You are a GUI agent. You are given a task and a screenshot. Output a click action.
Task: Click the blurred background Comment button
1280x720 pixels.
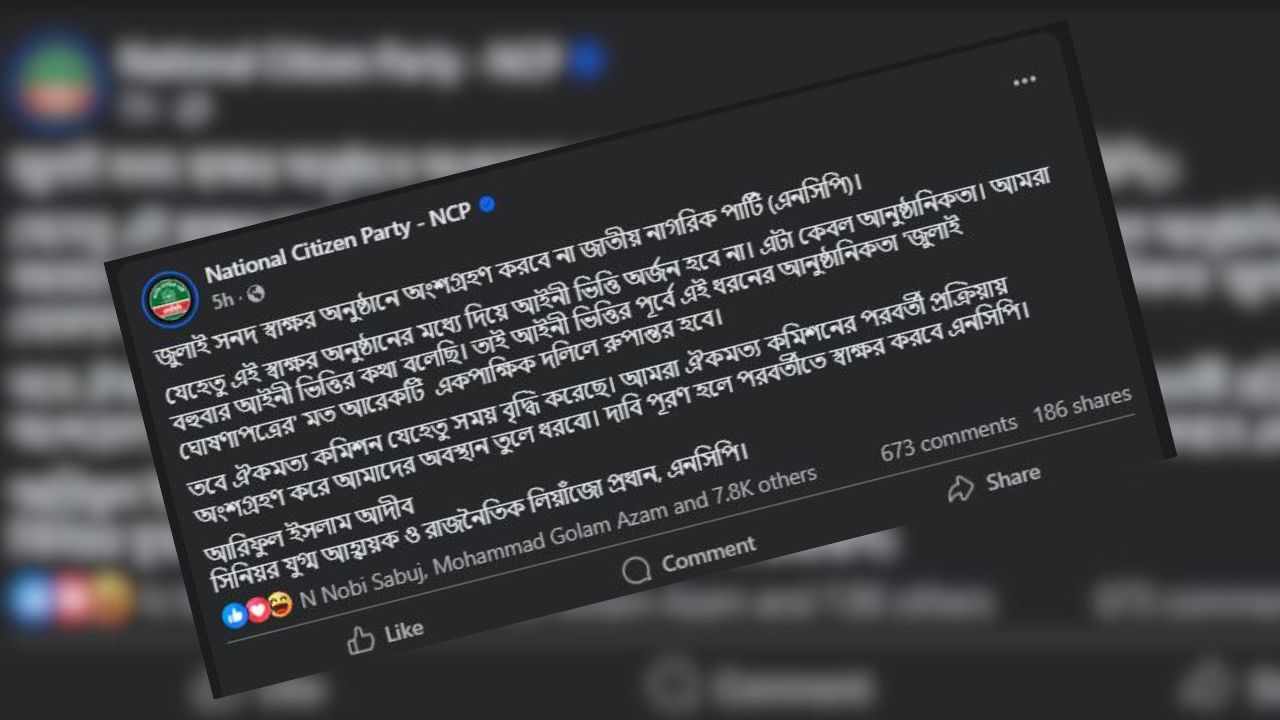point(760,687)
